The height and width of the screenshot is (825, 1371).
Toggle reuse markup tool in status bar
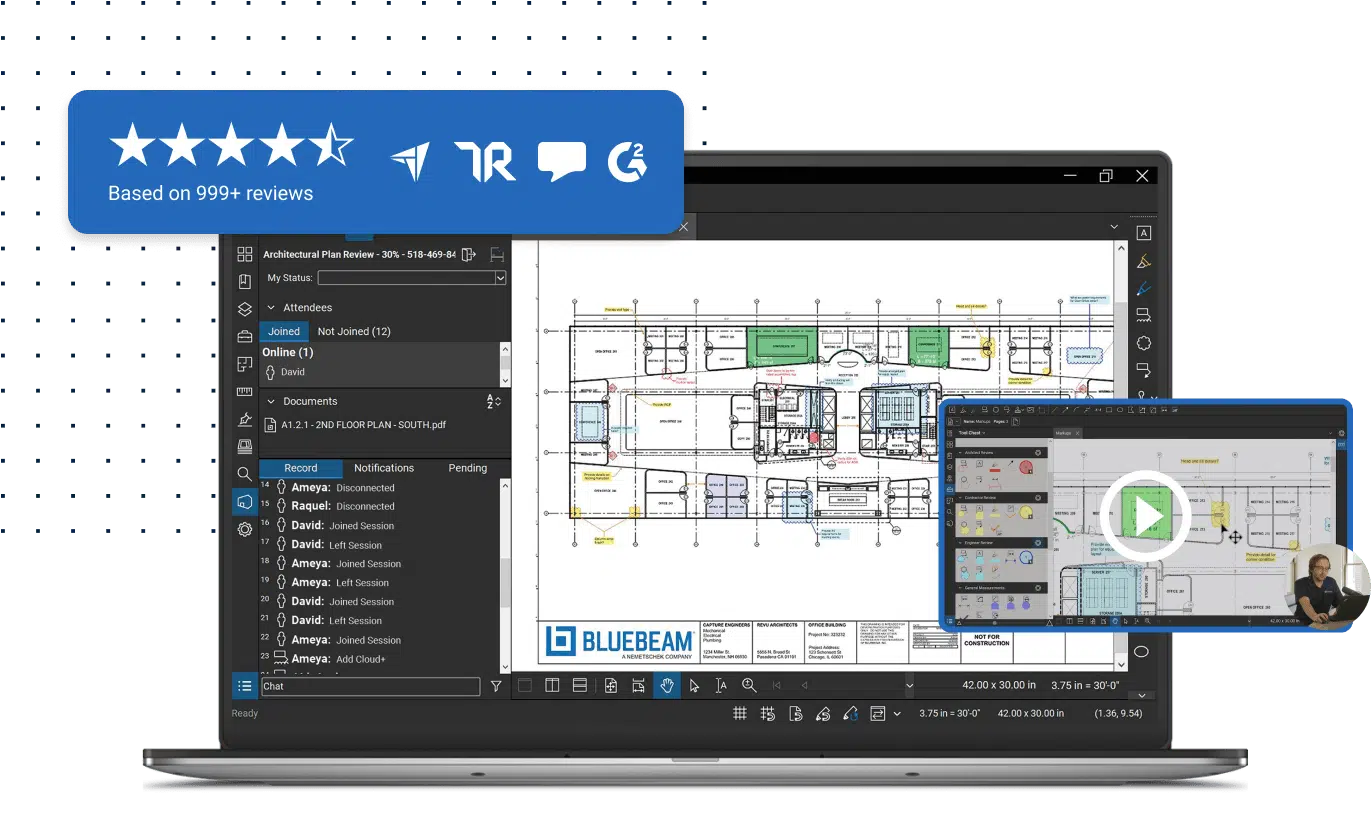tap(850, 713)
